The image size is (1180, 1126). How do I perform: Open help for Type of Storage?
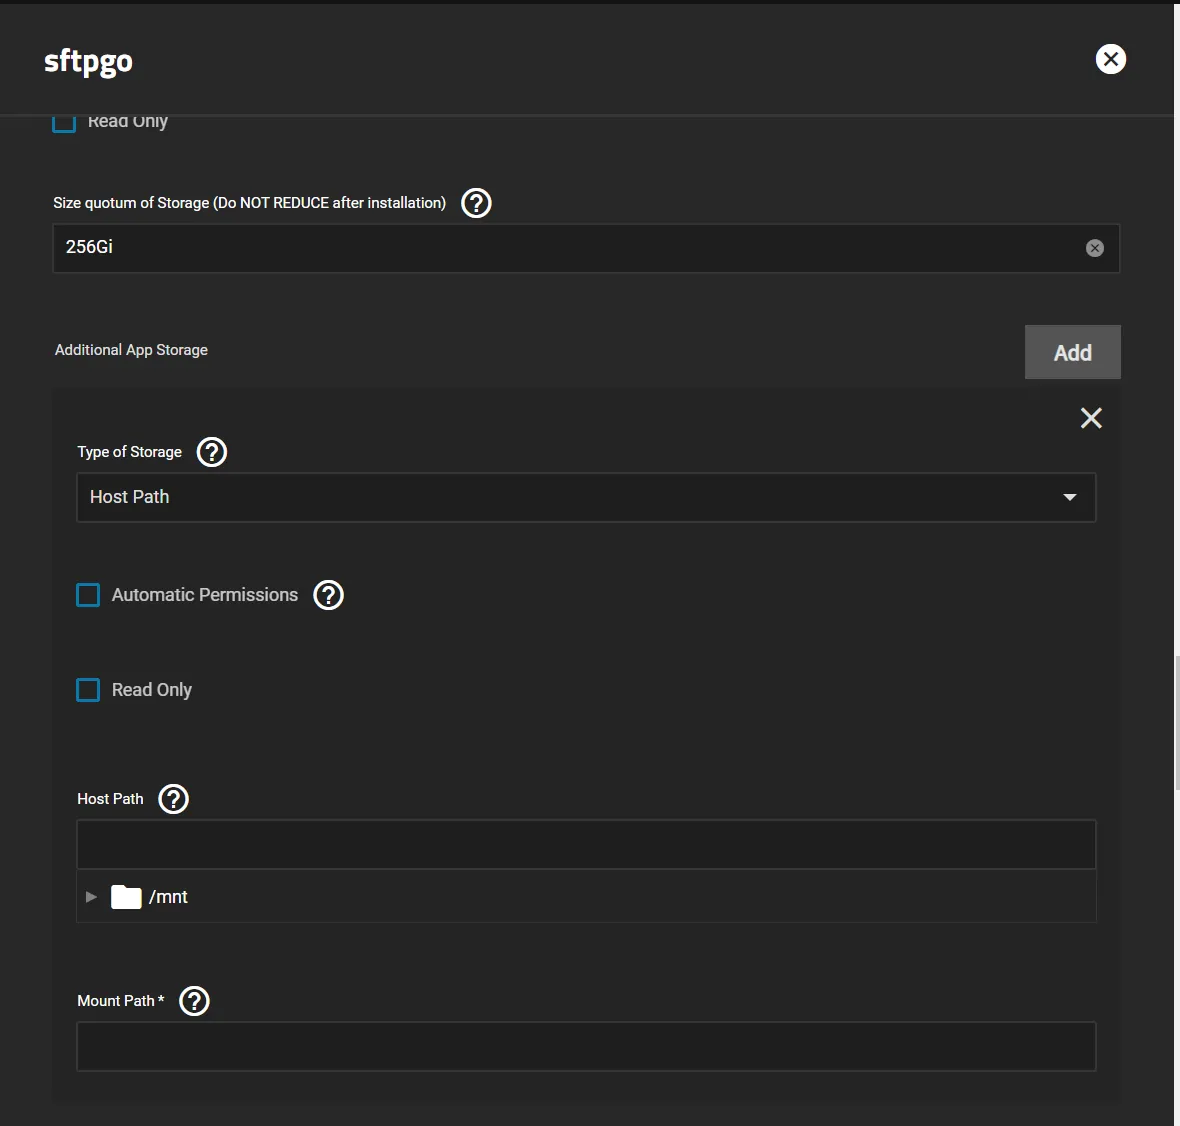coord(211,452)
